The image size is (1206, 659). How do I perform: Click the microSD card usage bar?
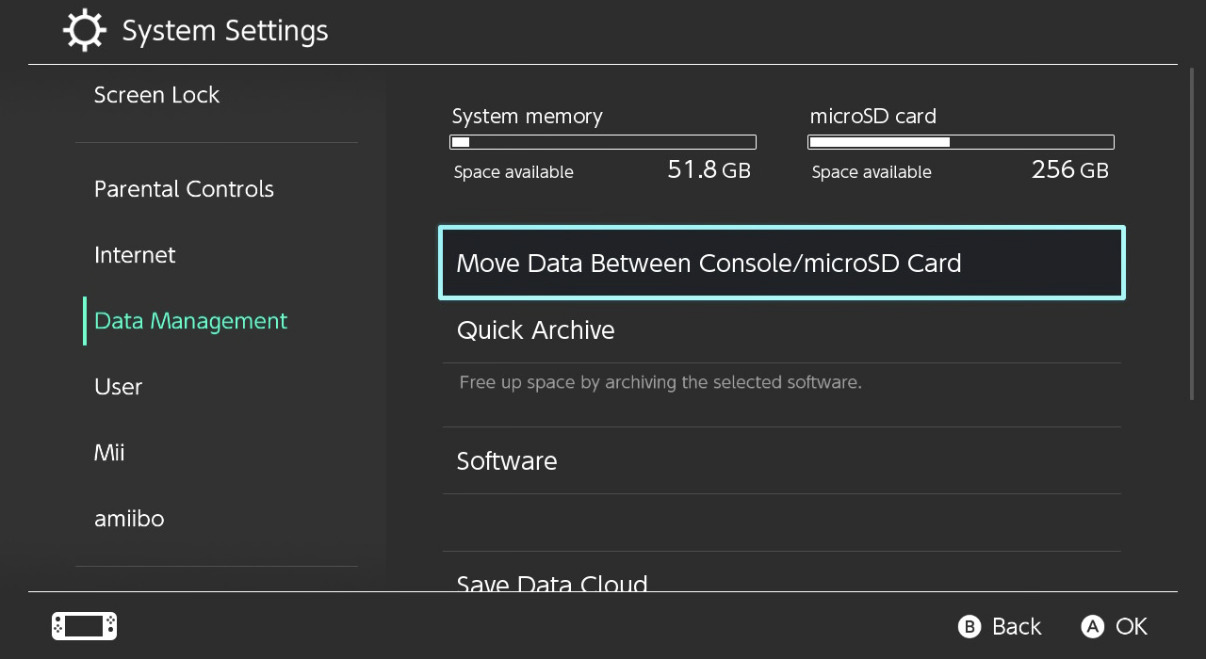[x=960, y=142]
